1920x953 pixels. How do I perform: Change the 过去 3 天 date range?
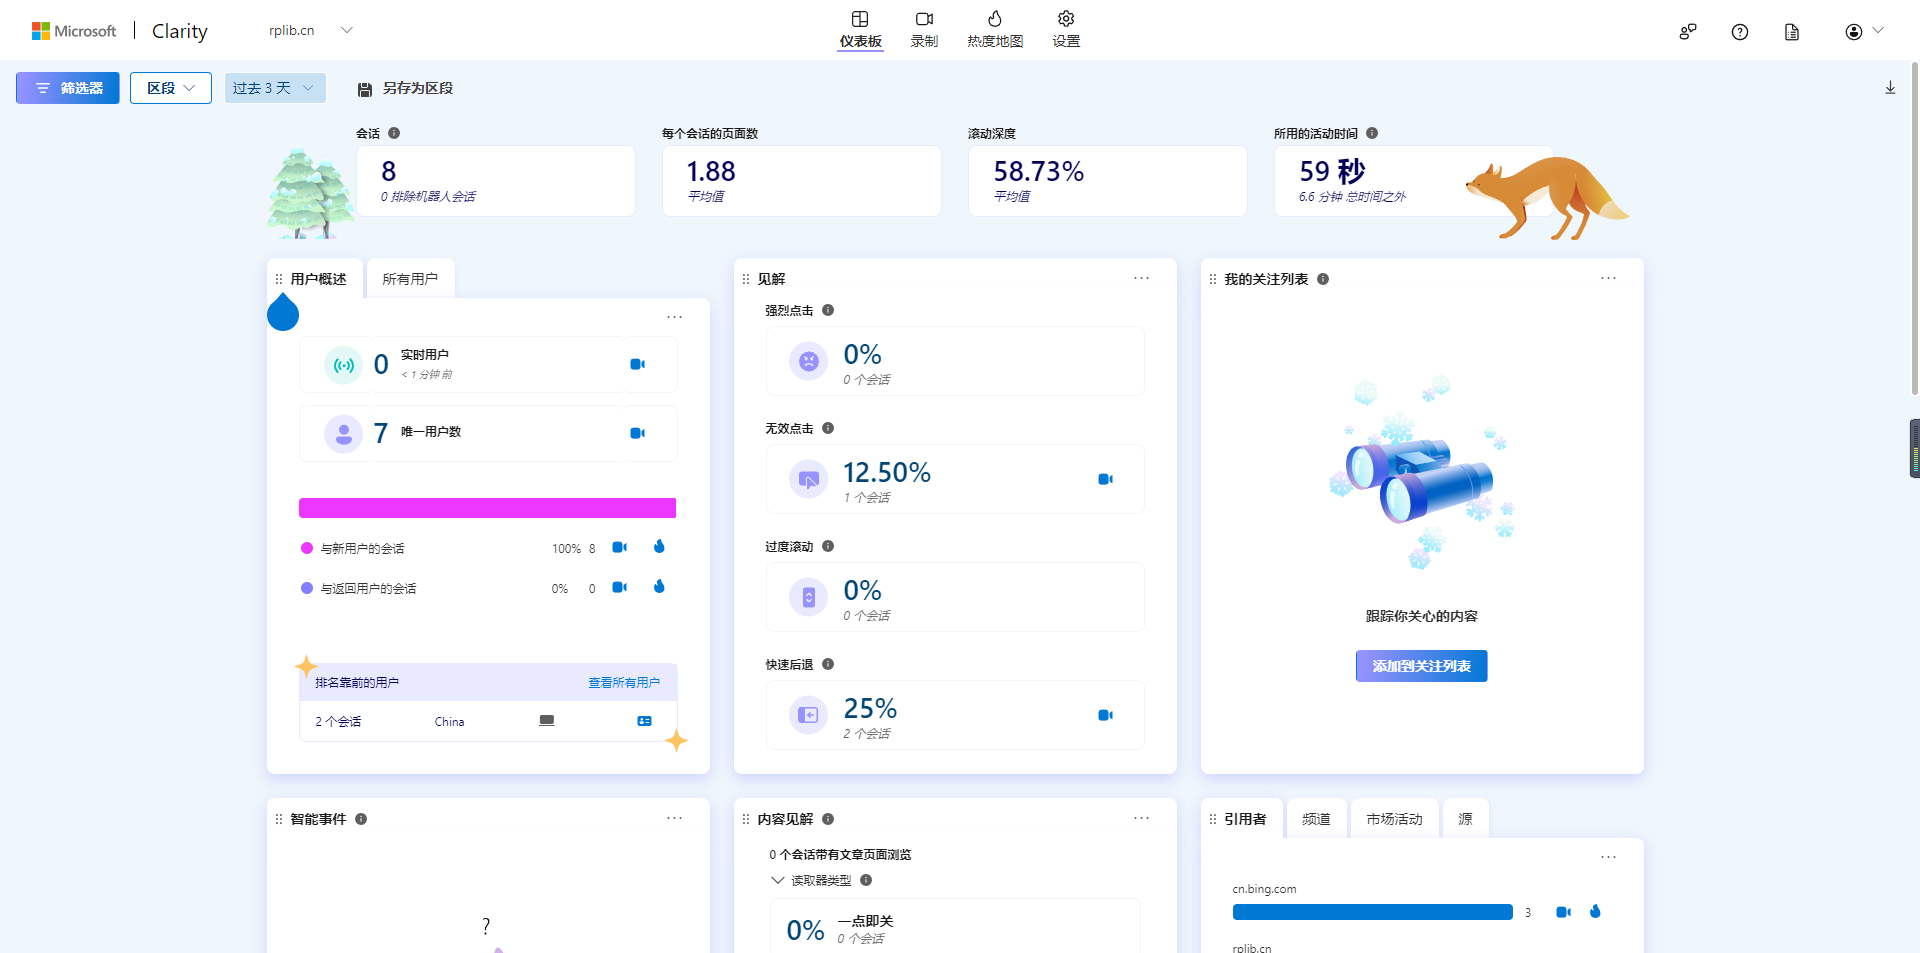(274, 88)
